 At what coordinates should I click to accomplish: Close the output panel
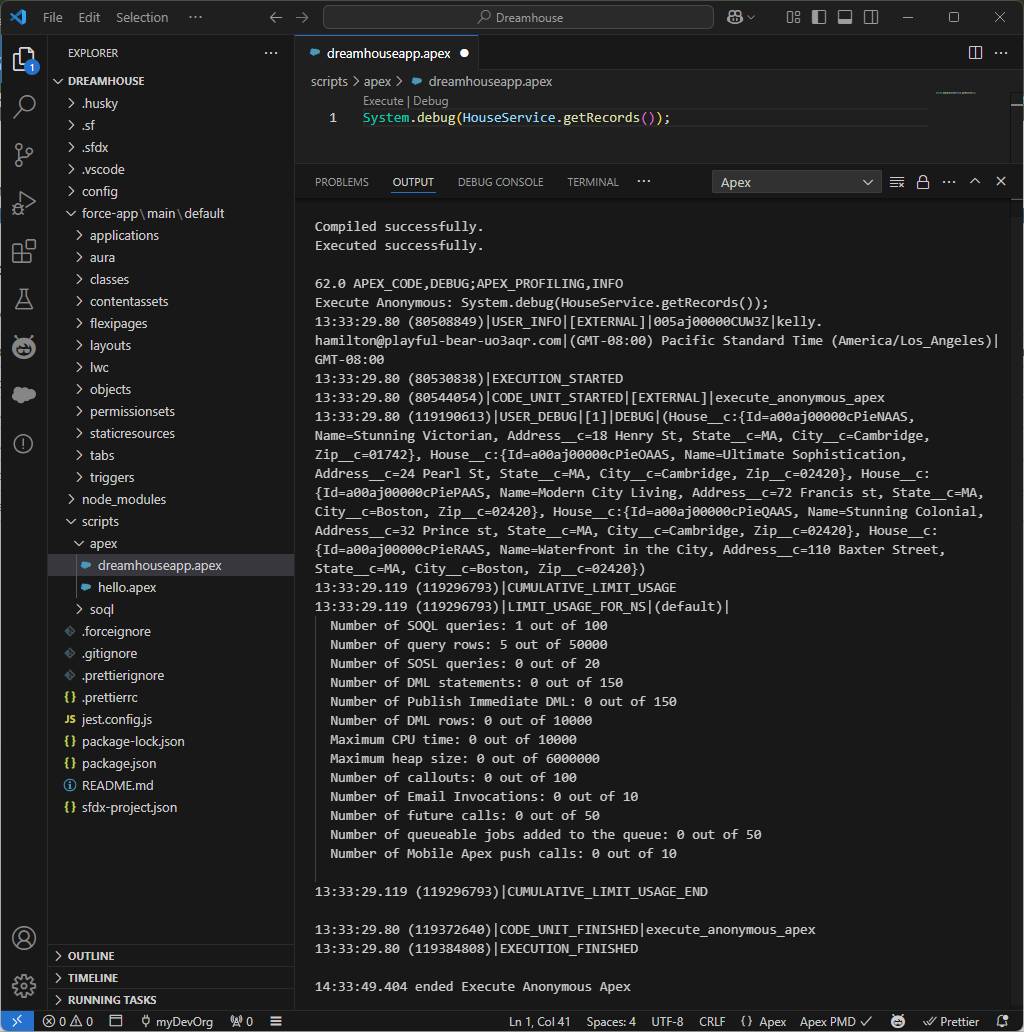coord(1001,181)
